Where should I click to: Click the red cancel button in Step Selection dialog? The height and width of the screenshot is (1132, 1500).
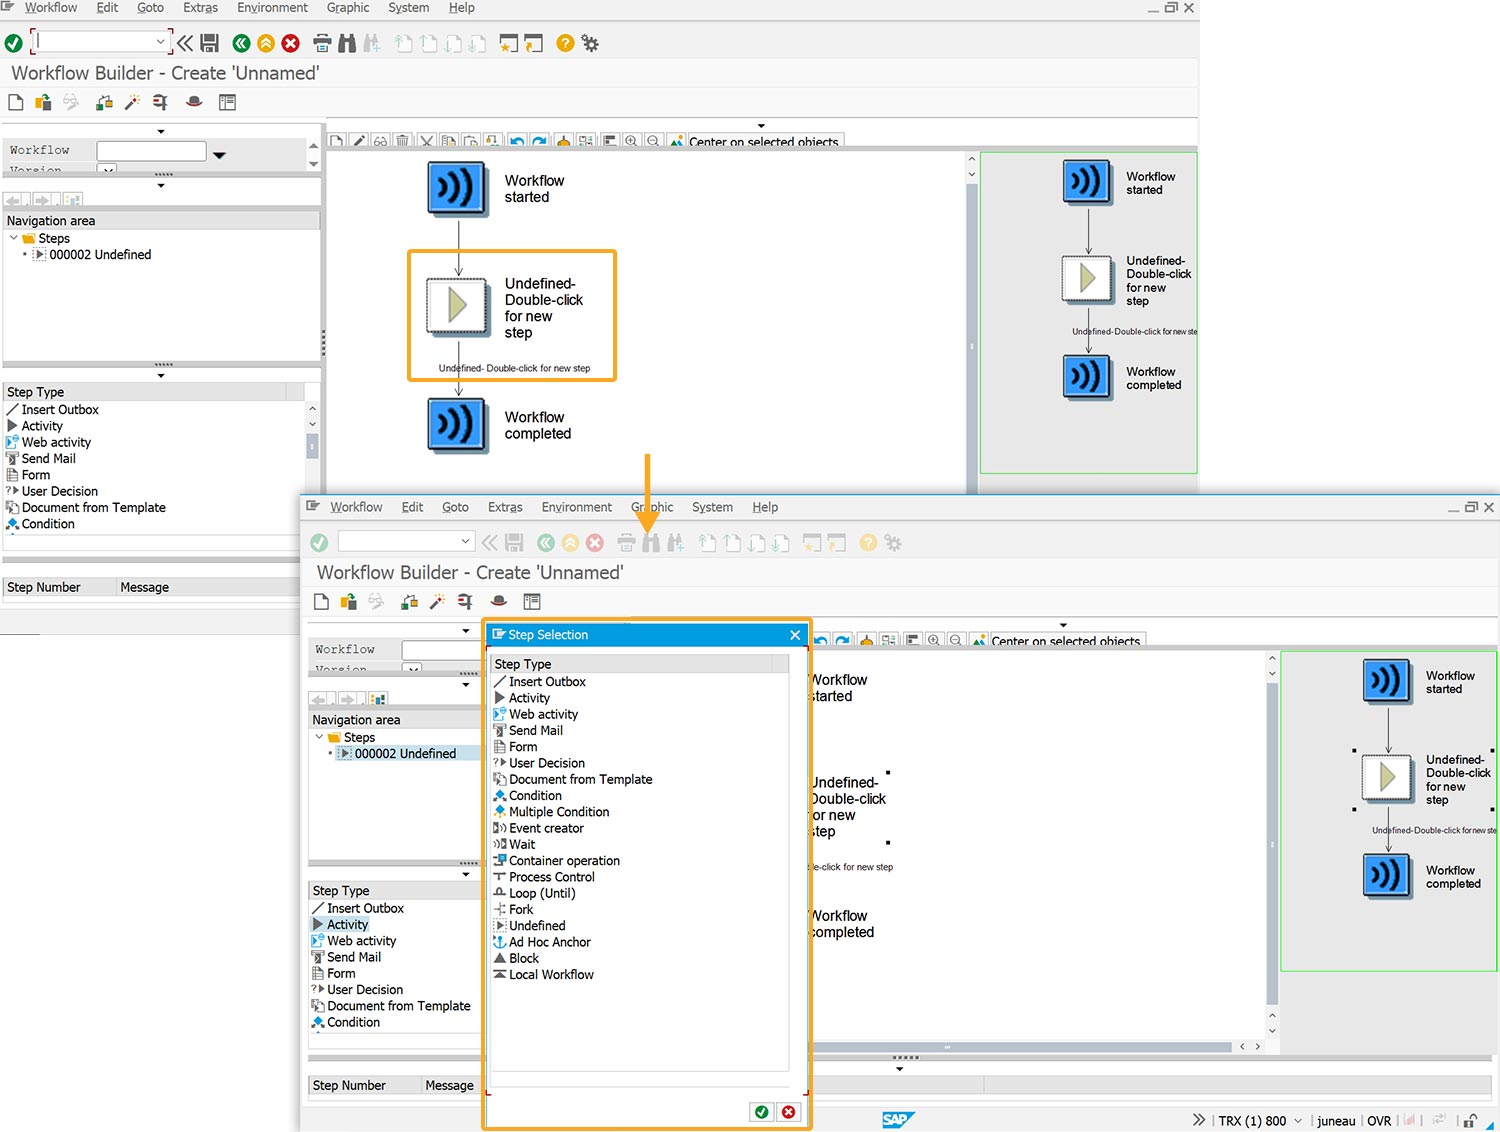788,1112
